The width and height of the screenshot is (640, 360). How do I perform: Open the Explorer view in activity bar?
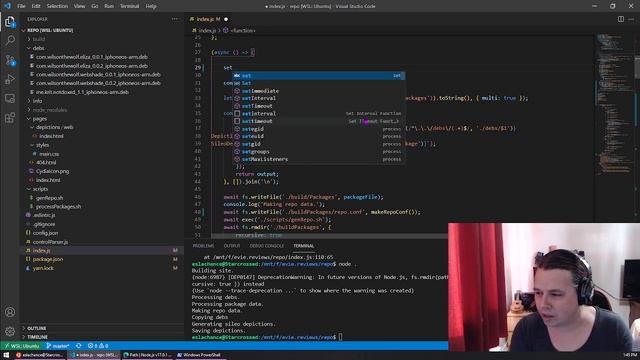click(10, 22)
